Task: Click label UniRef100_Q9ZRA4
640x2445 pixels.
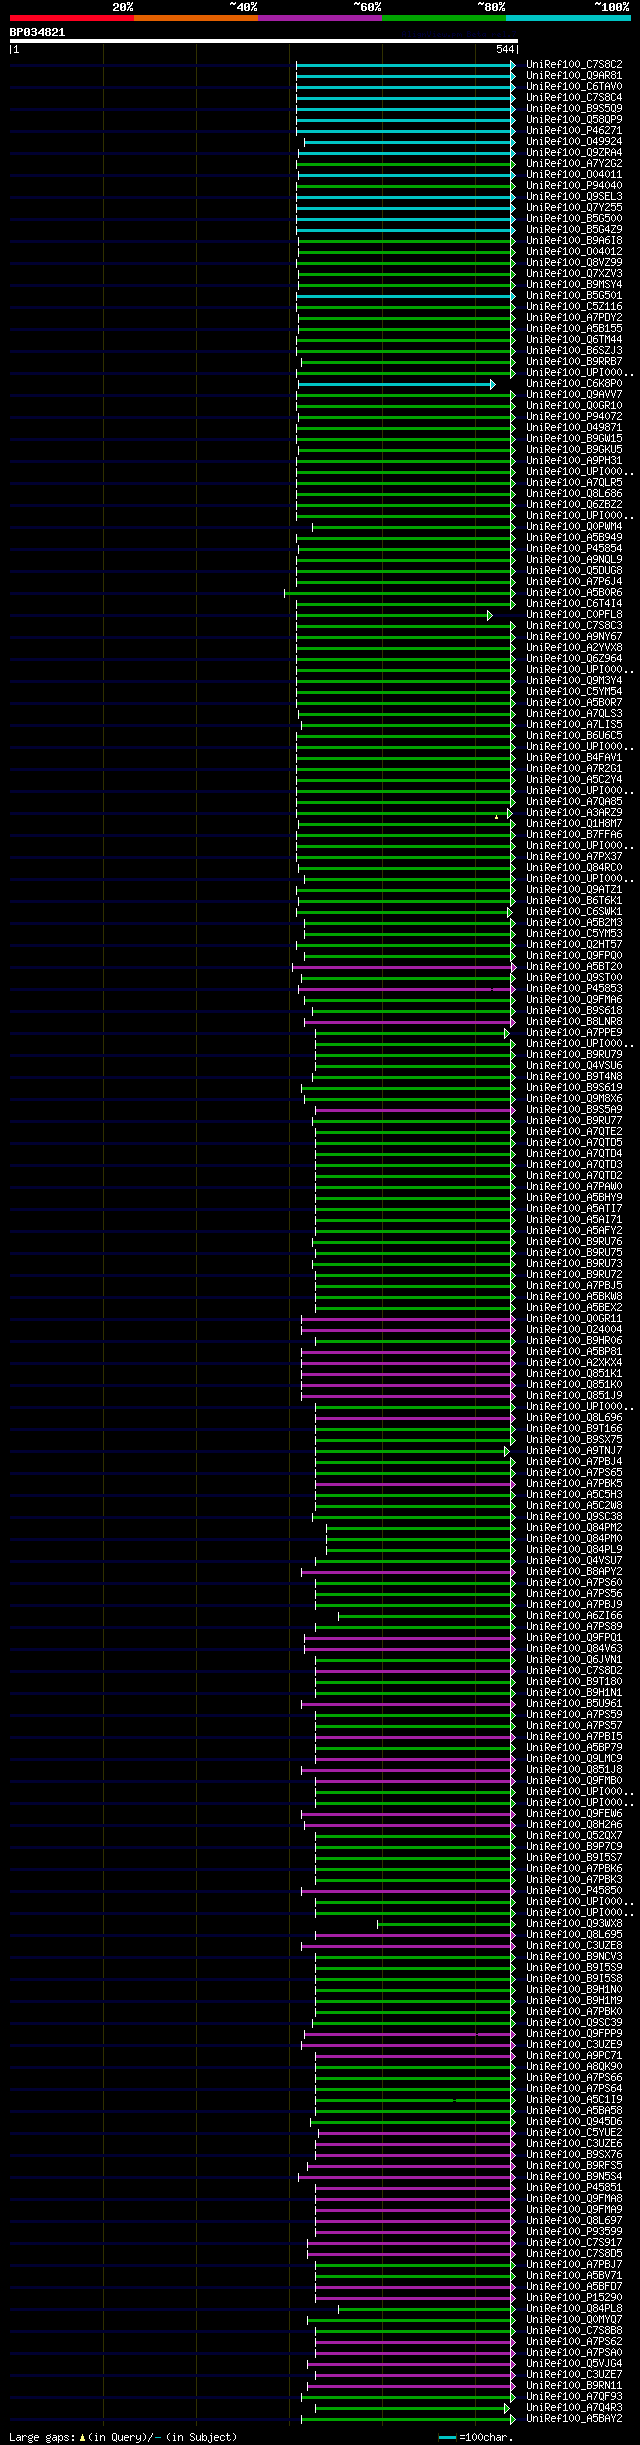Action: coord(574,153)
